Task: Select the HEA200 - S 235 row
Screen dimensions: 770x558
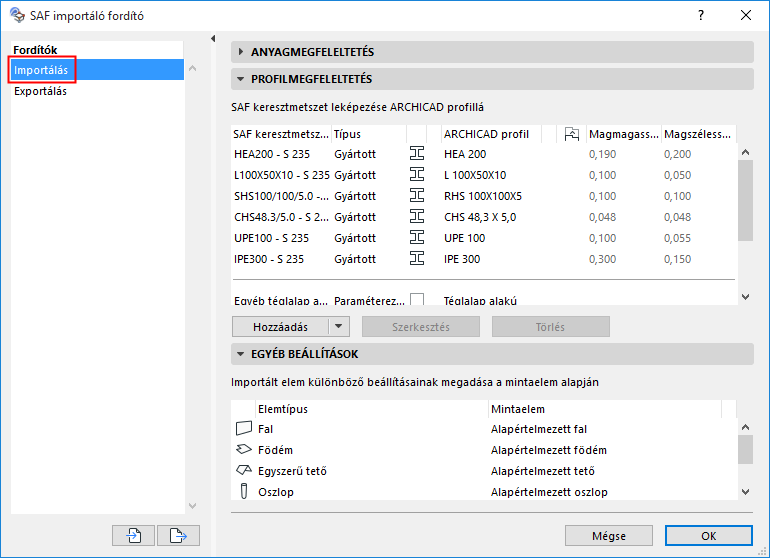Action: [x=484, y=154]
